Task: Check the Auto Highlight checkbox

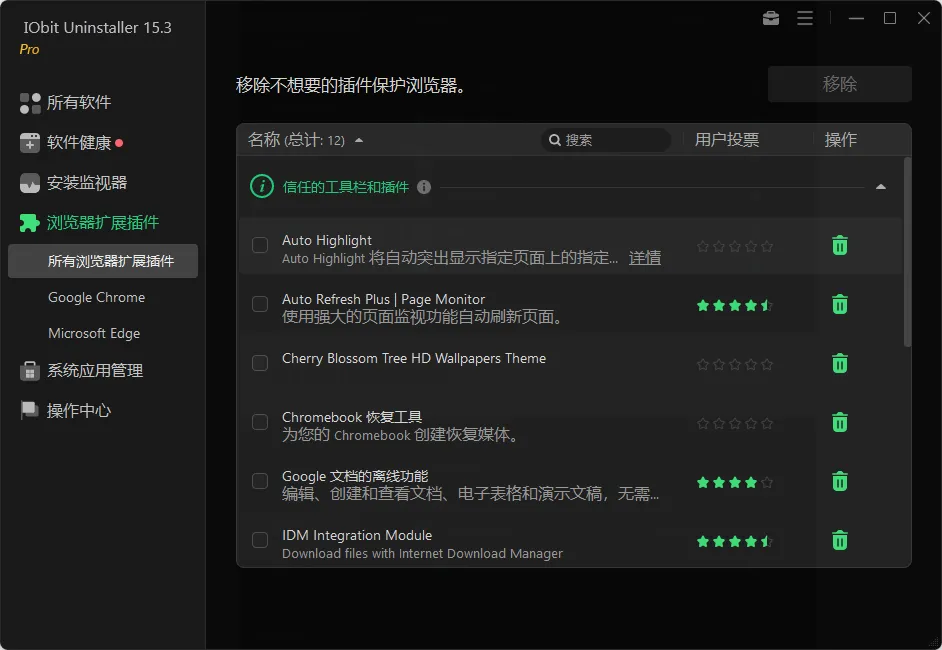Action: click(260, 245)
